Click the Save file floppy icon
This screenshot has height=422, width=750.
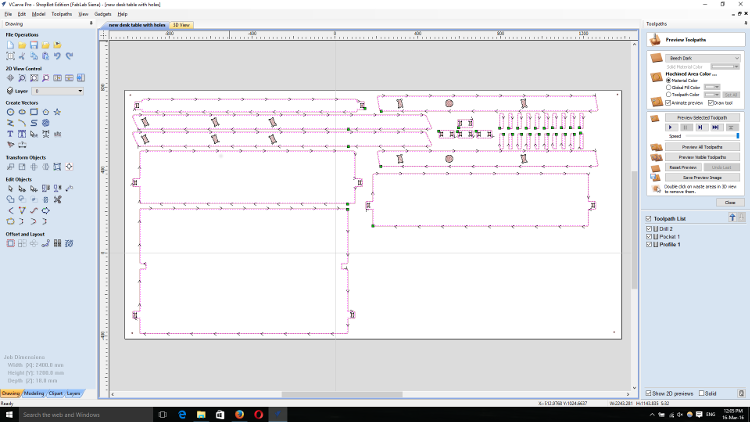click(x=34, y=45)
